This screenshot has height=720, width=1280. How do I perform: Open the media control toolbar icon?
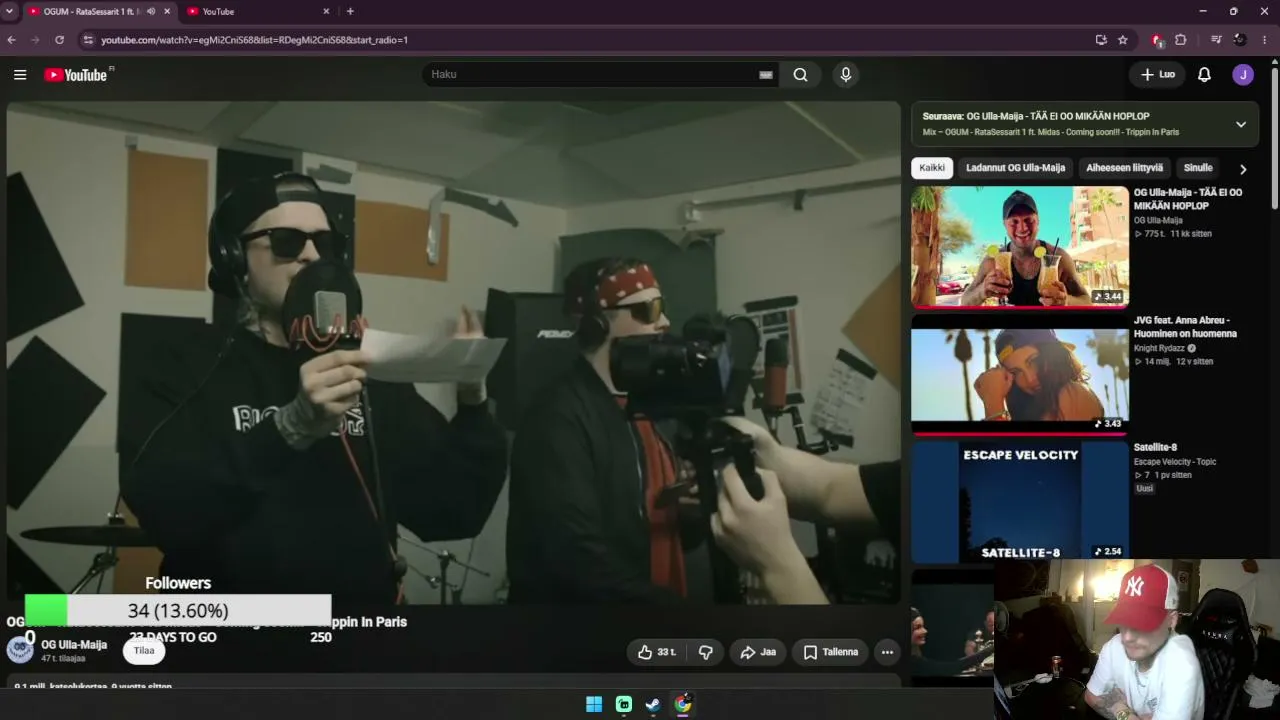coord(1216,40)
